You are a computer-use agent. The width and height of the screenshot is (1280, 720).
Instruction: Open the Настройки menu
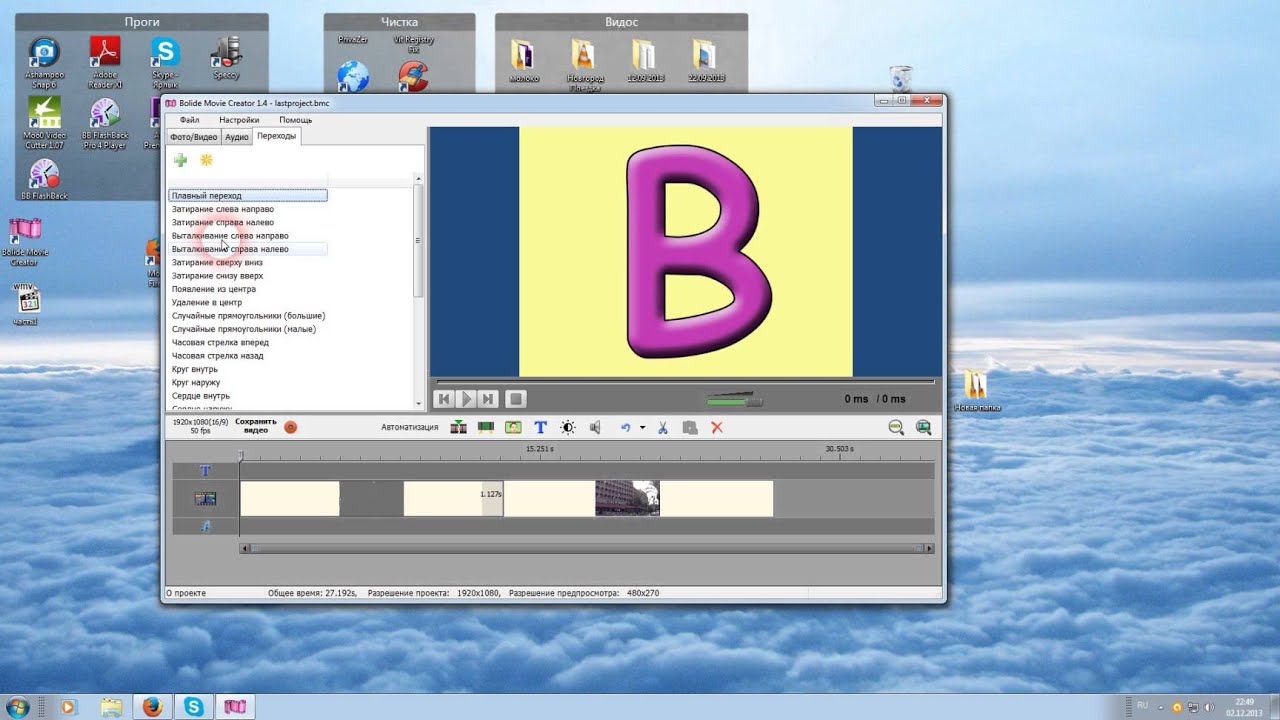click(239, 120)
